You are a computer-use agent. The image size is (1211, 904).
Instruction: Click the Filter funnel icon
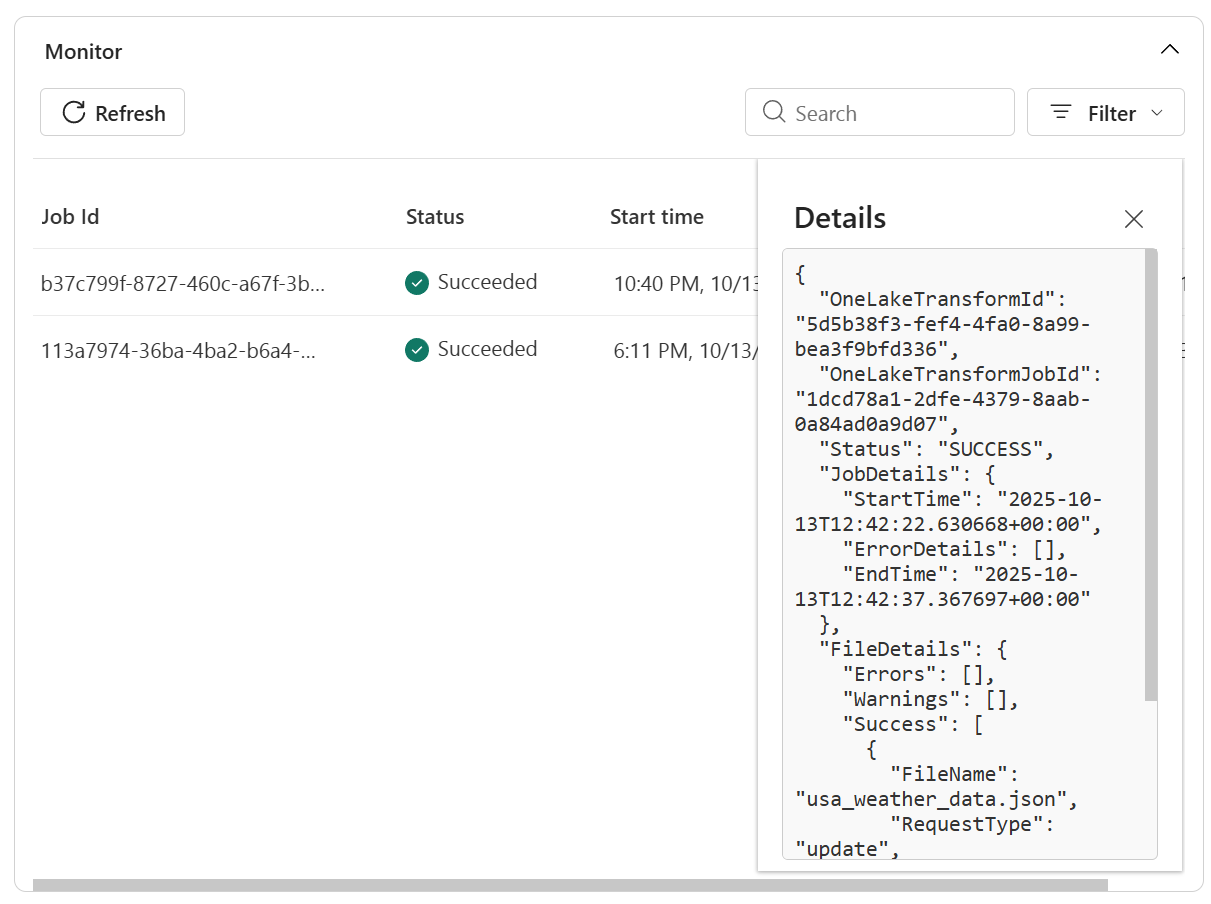coord(1060,112)
